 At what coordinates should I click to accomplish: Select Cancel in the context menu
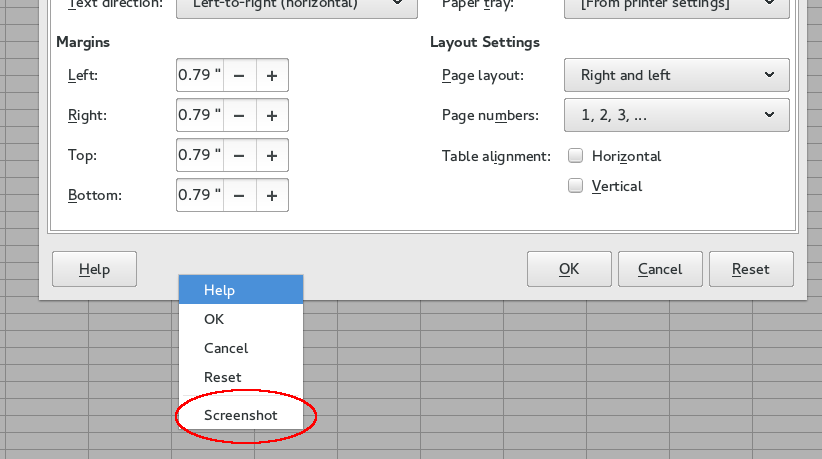[226, 348]
